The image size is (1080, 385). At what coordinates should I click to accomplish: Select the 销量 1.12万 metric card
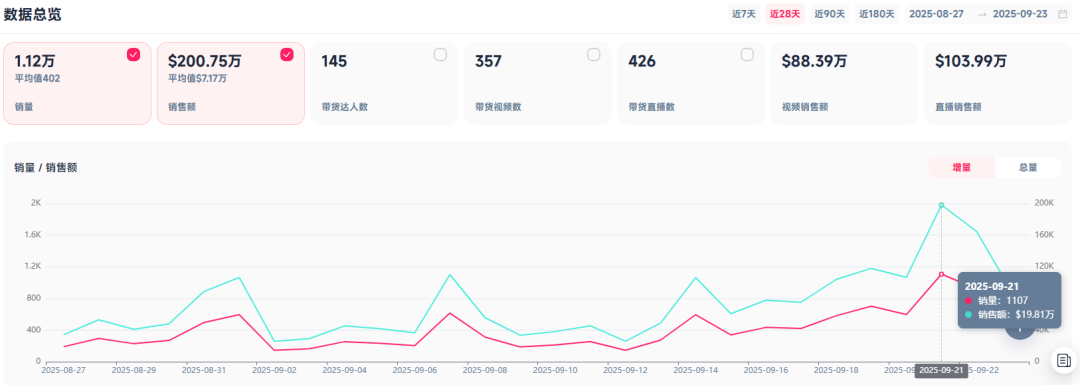point(77,83)
